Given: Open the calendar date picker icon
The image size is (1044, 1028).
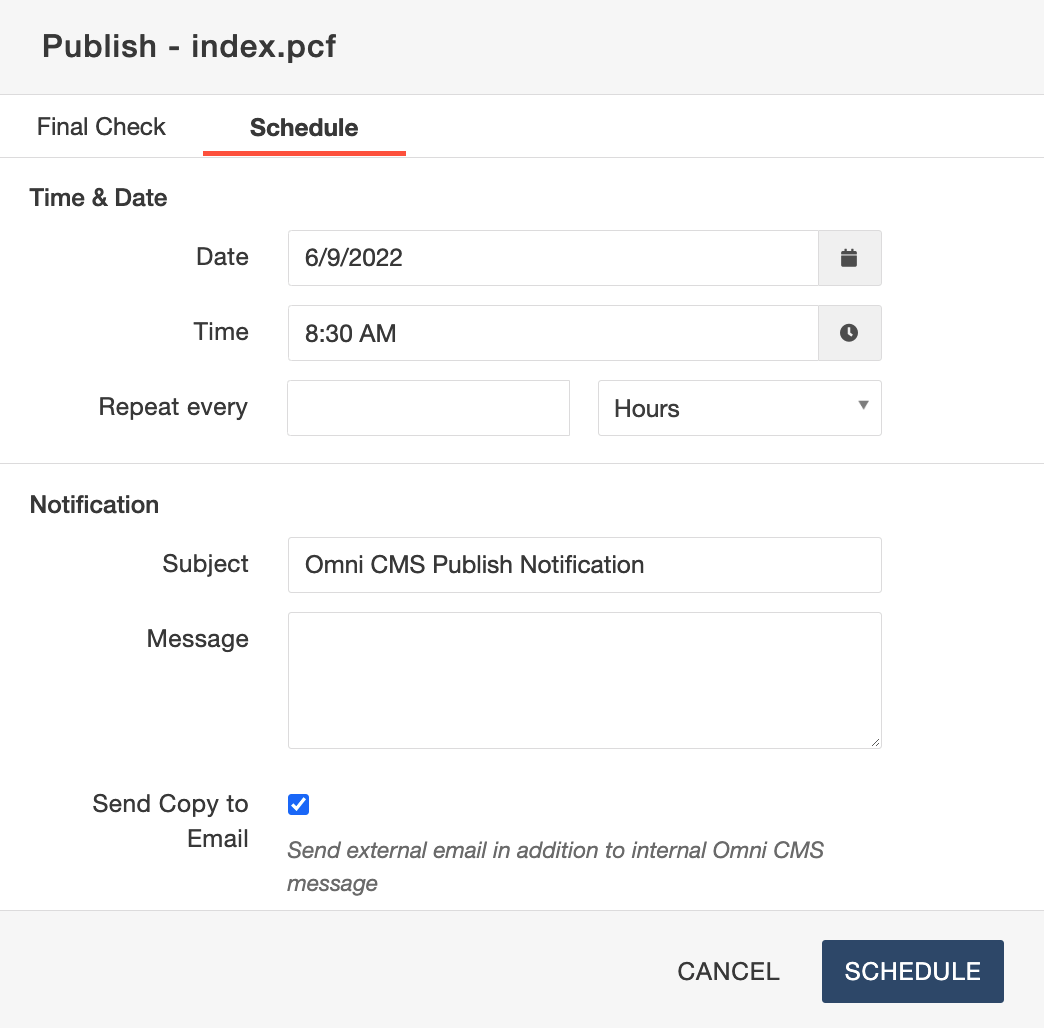Looking at the screenshot, I should click(x=849, y=258).
